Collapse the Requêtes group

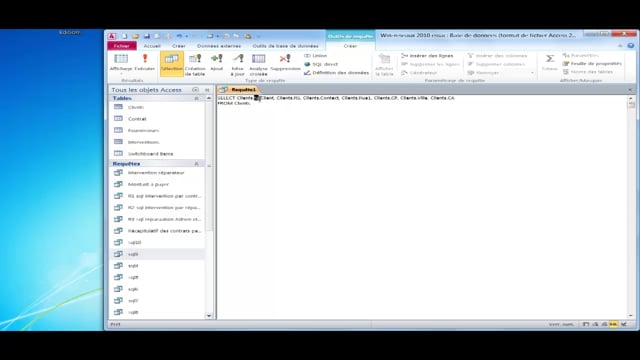pyautogui.click(x=196, y=164)
